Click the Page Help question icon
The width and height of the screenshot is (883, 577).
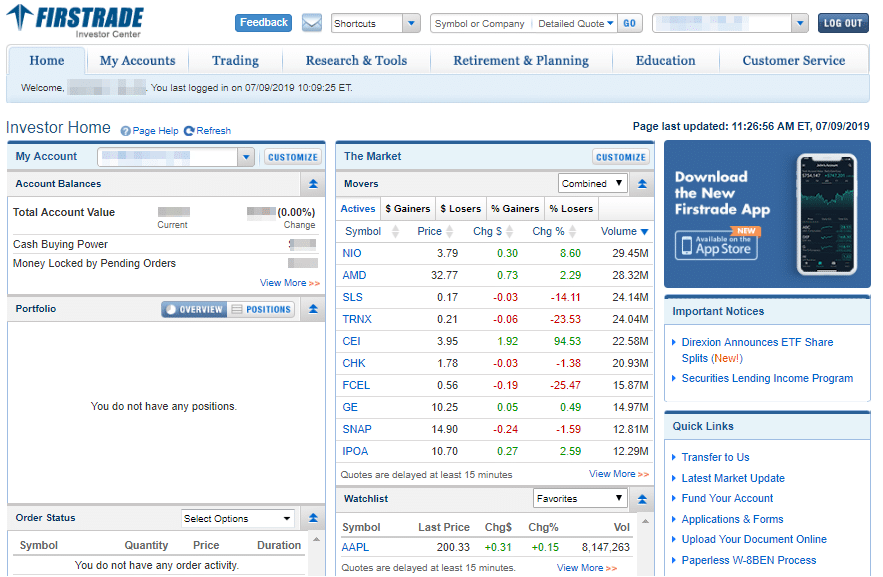(x=126, y=131)
